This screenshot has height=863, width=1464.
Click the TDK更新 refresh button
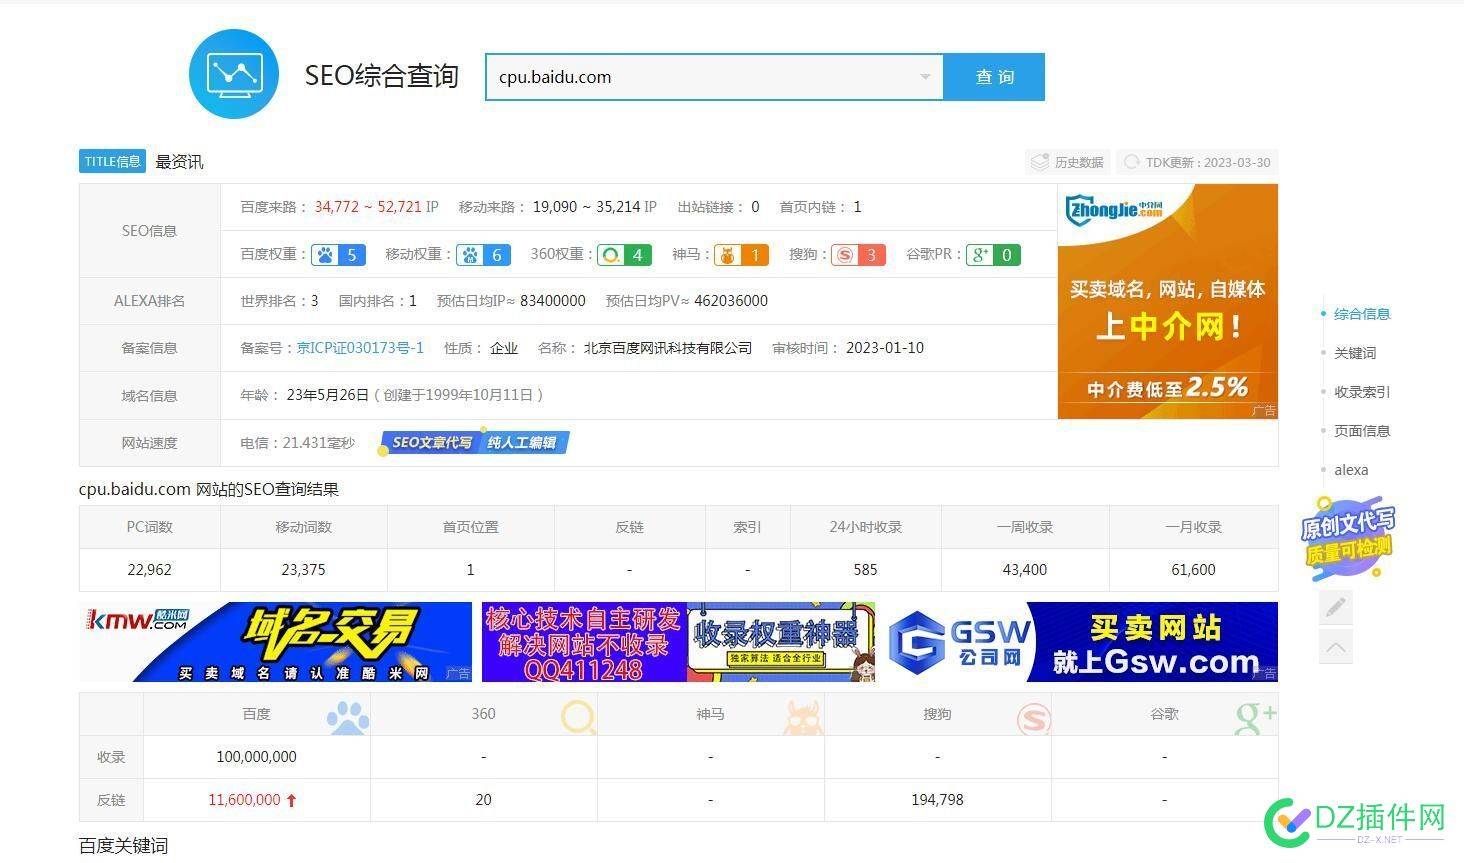1198,162
